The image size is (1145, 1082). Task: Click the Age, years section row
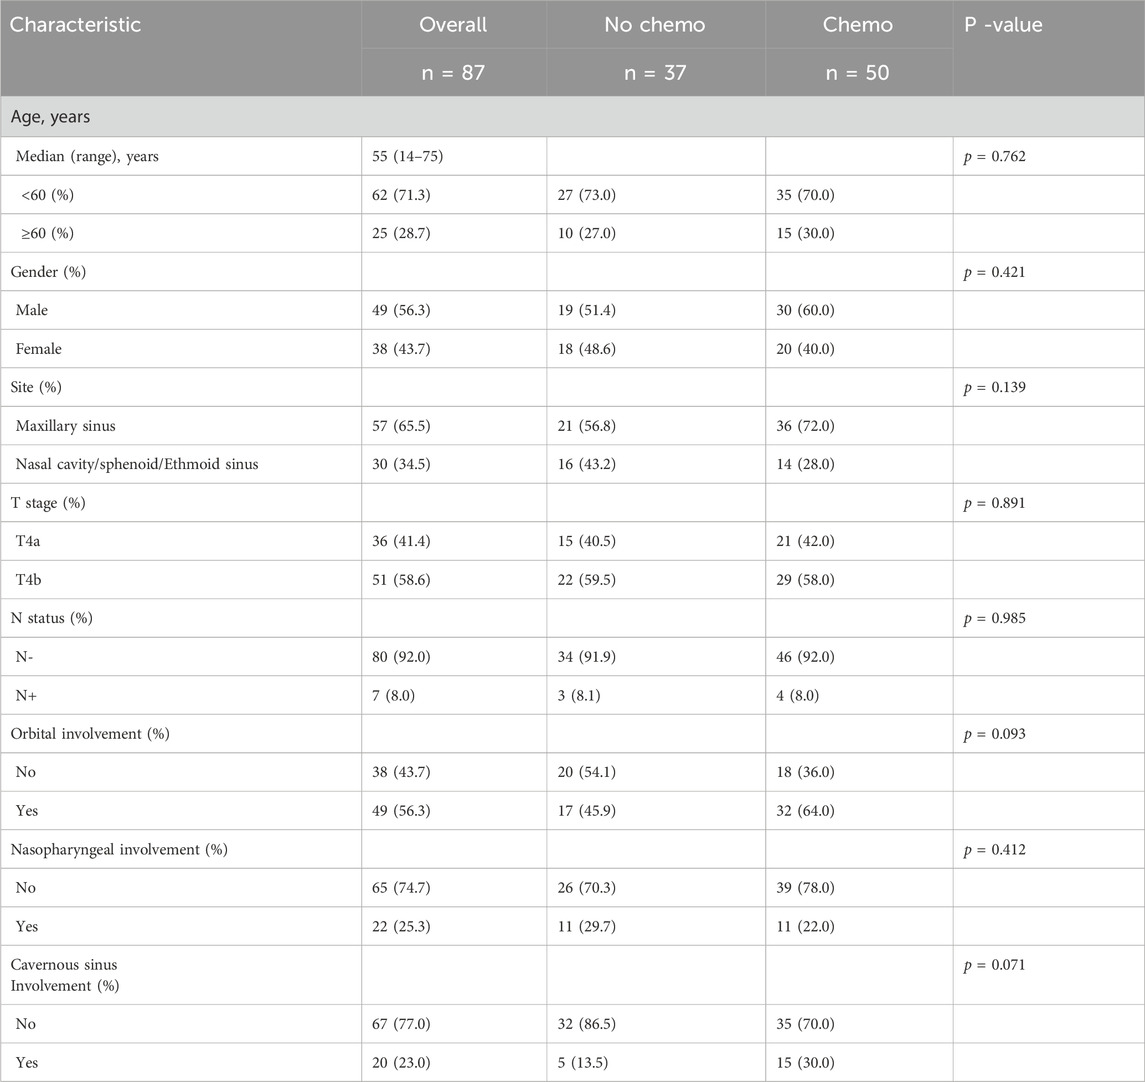click(50, 117)
